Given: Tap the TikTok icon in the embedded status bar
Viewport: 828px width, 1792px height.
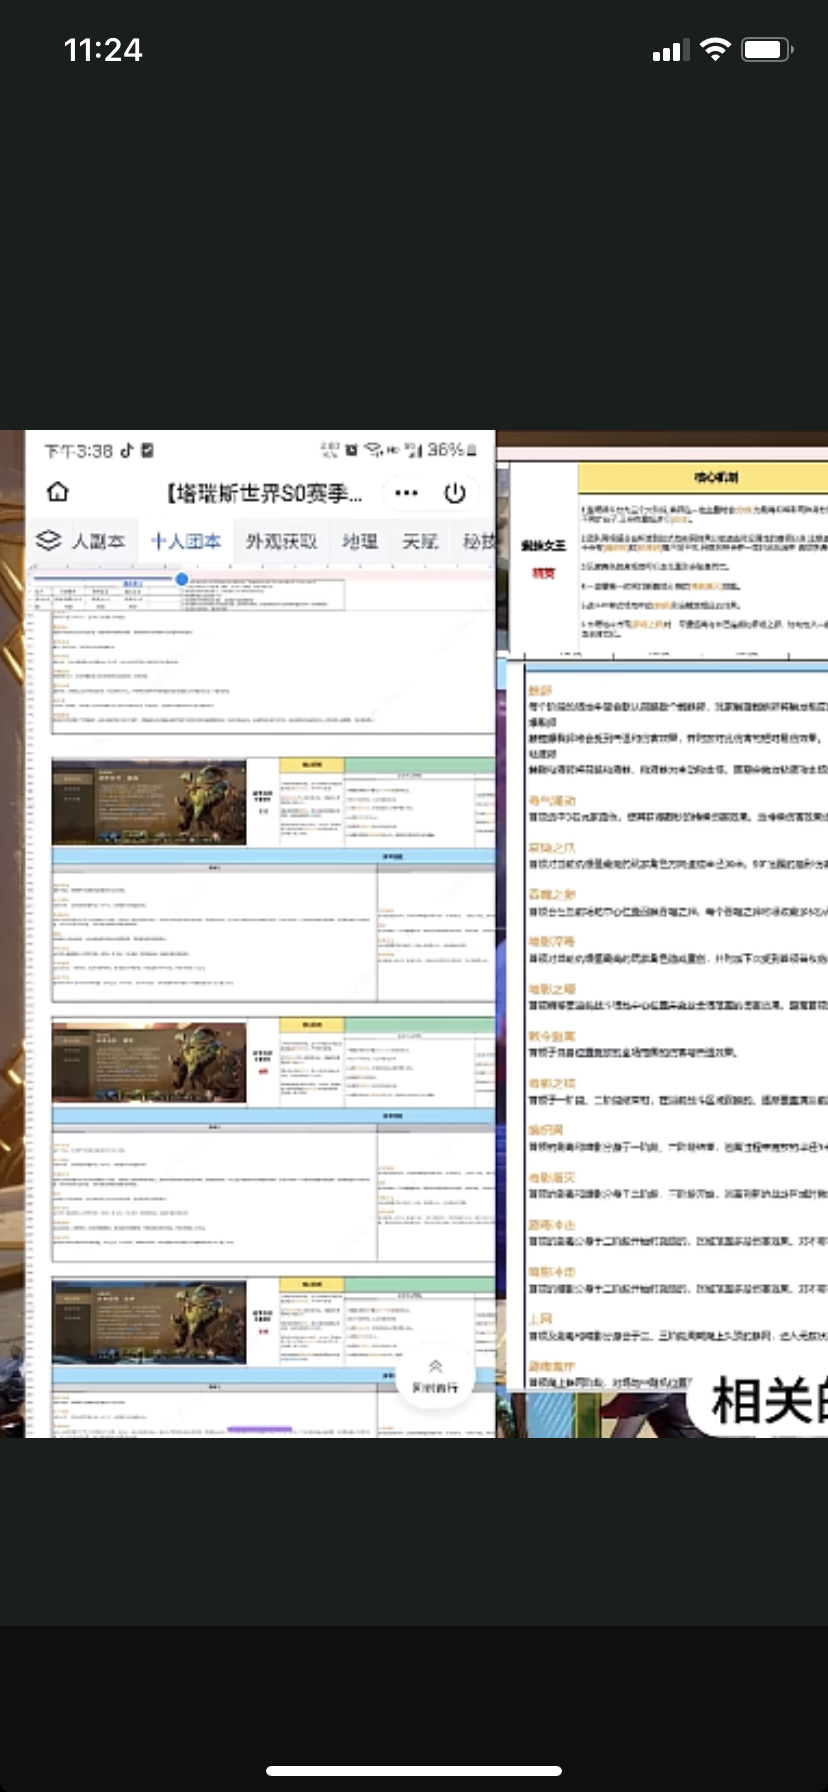Looking at the screenshot, I should coord(127,450).
